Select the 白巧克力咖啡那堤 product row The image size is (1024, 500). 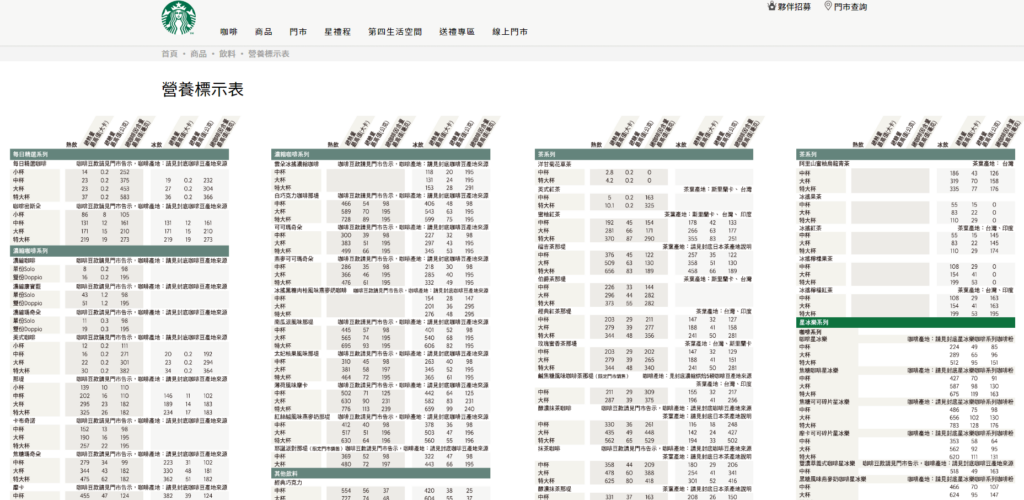click(381, 195)
